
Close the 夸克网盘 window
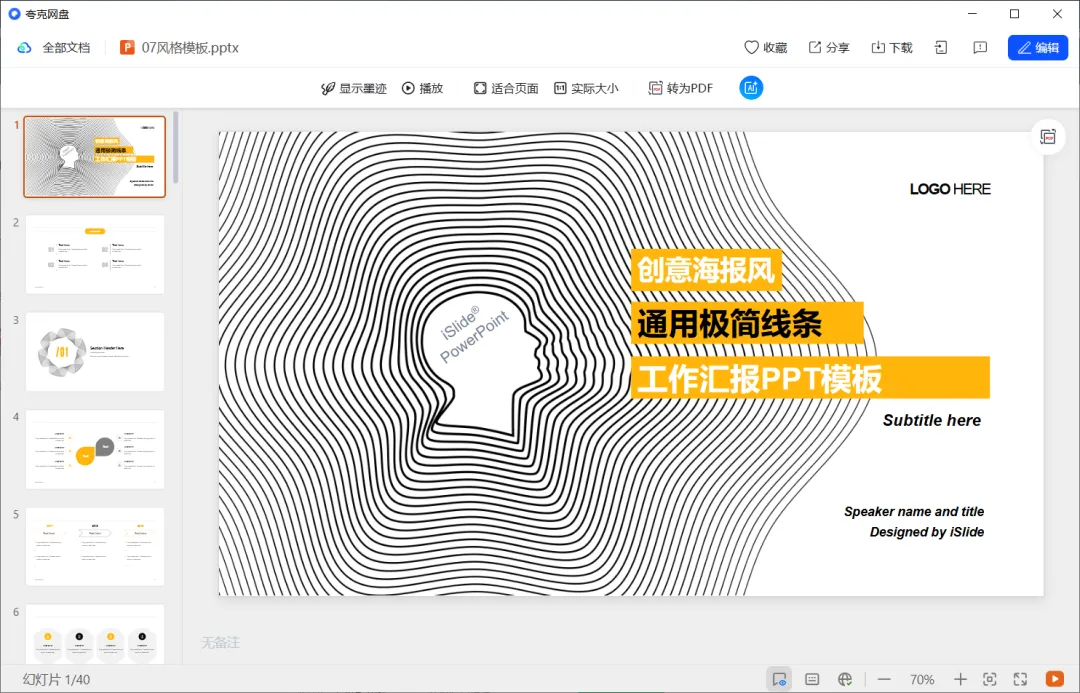click(1057, 14)
